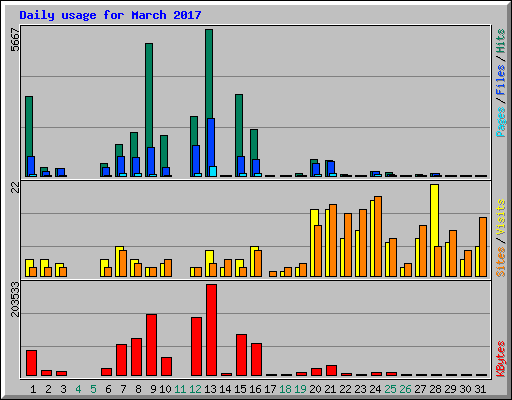Image resolution: width=512 pixels, height=400 pixels.
Task: Click day label 3 on the x-axis
Action: tap(63, 389)
